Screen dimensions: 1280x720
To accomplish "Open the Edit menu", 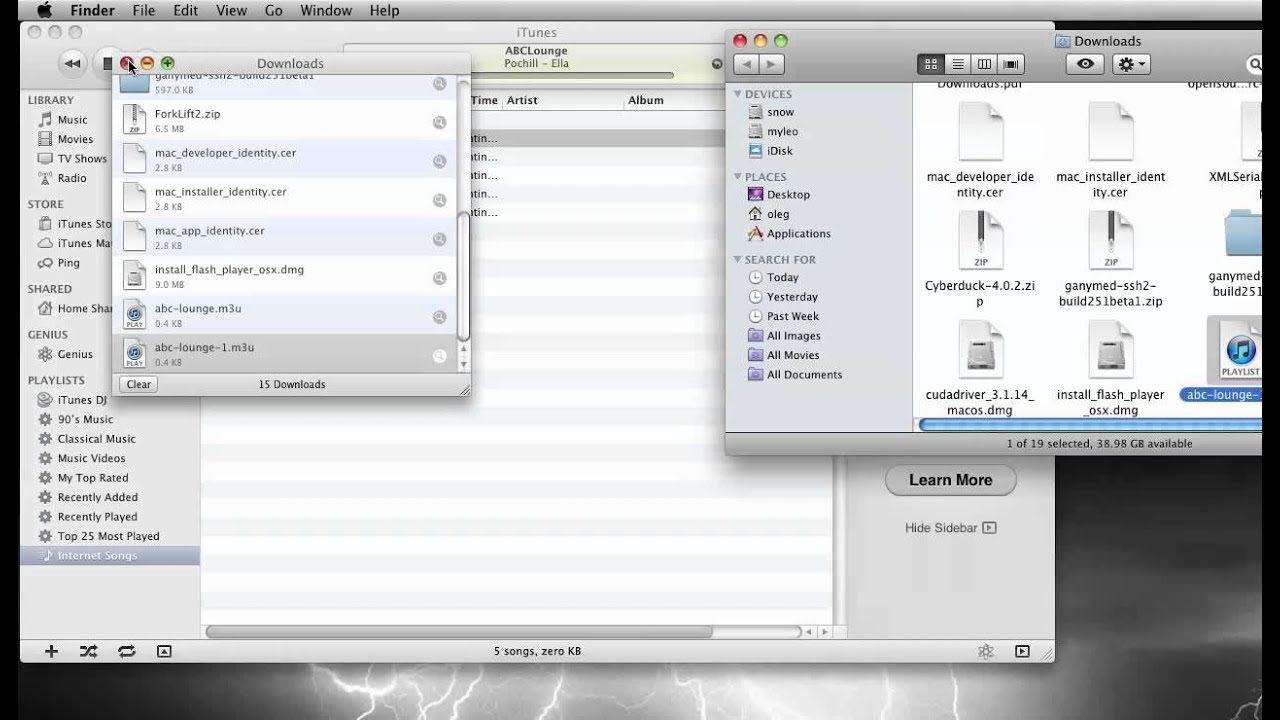I will [185, 10].
